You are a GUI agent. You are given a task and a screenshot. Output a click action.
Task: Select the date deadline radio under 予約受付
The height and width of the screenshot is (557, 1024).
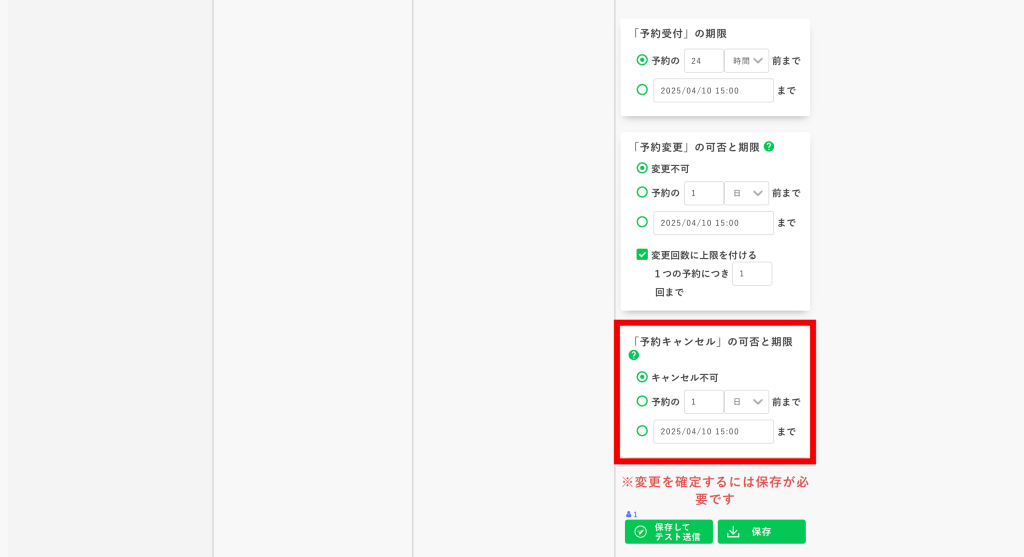pos(642,89)
